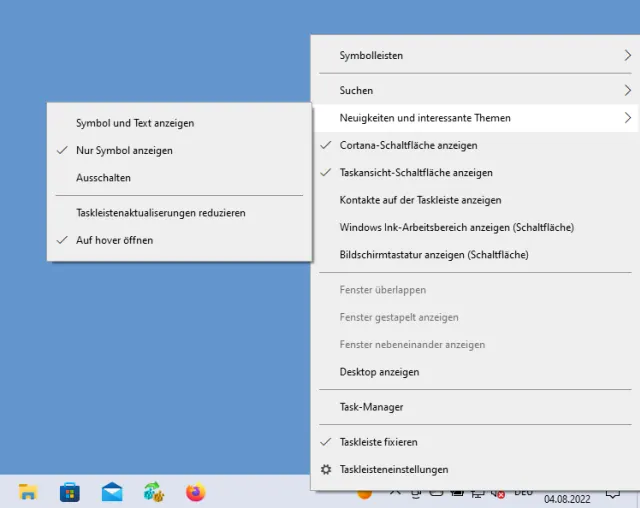Open the notification center icon
The width and height of the screenshot is (640, 508).
tap(613, 494)
